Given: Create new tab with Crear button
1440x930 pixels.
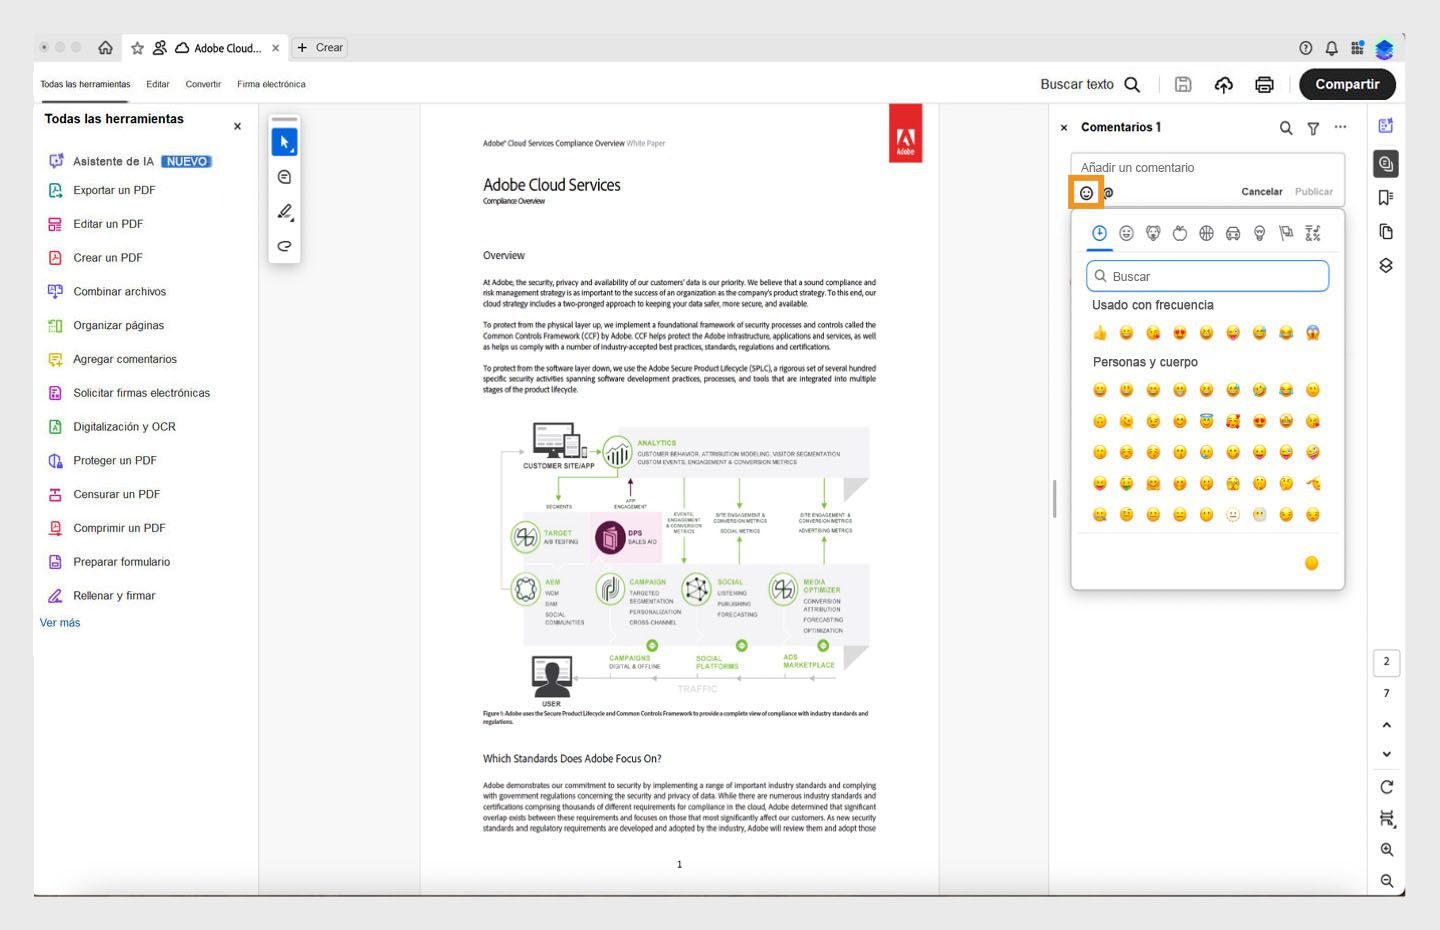Looking at the screenshot, I should (320, 48).
